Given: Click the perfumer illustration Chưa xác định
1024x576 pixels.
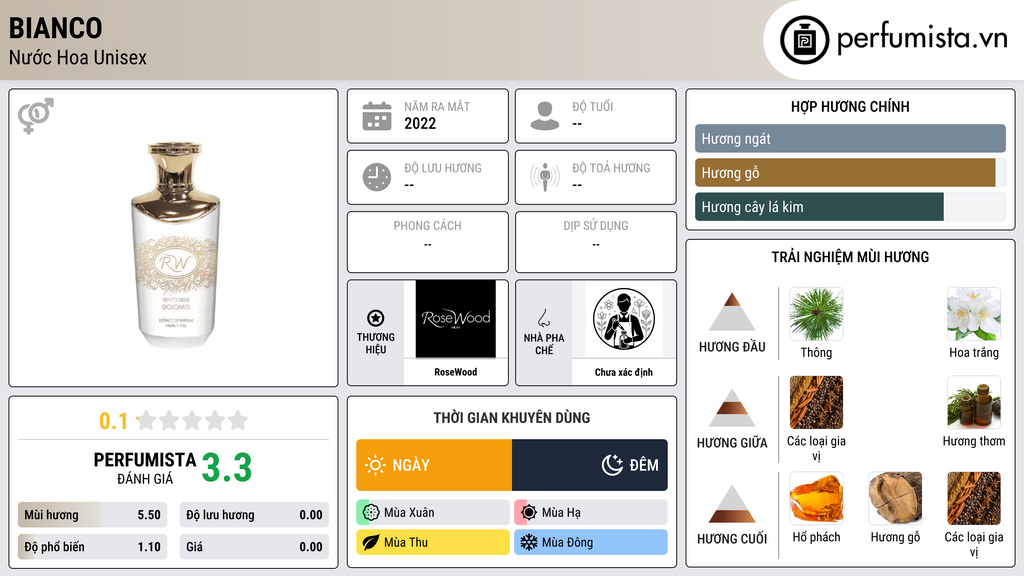Looking at the screenshot, I should (x=624, y=319).
